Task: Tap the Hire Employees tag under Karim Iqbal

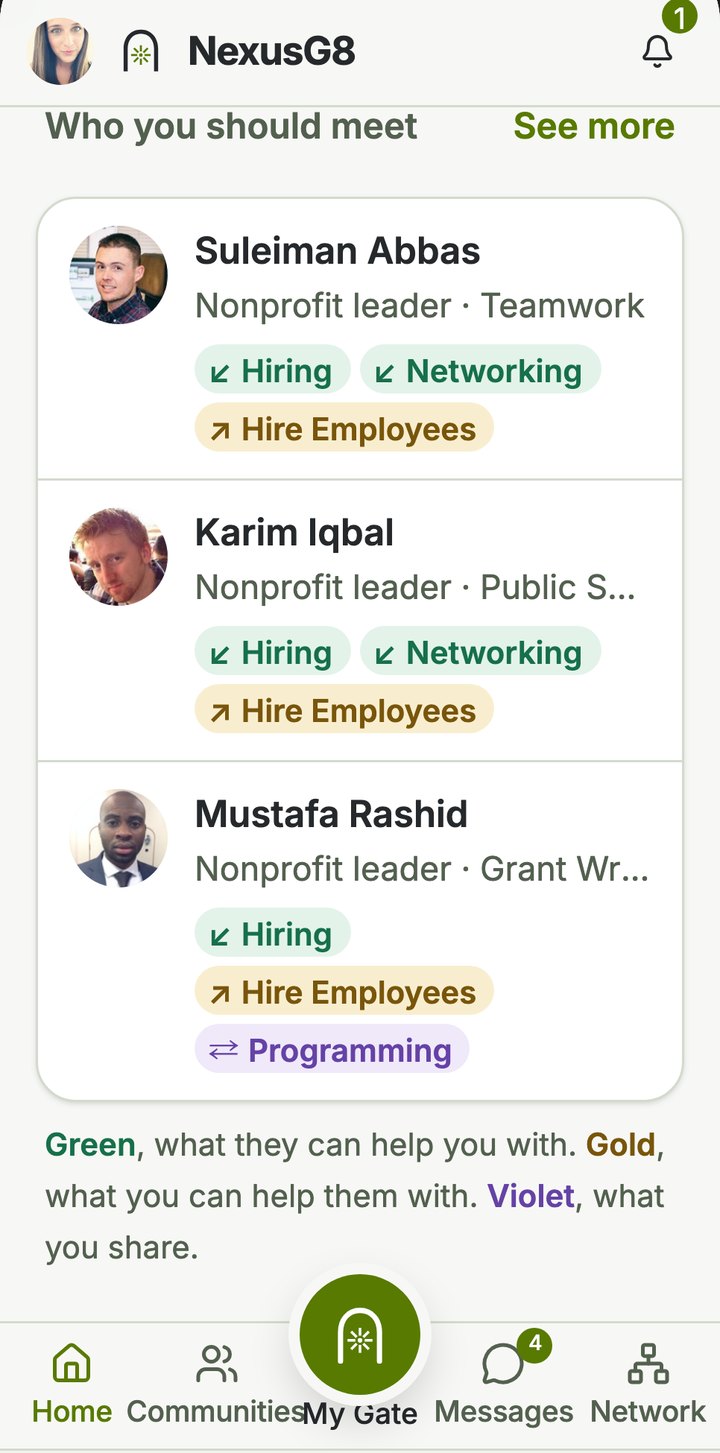Action: pos(344,711)
